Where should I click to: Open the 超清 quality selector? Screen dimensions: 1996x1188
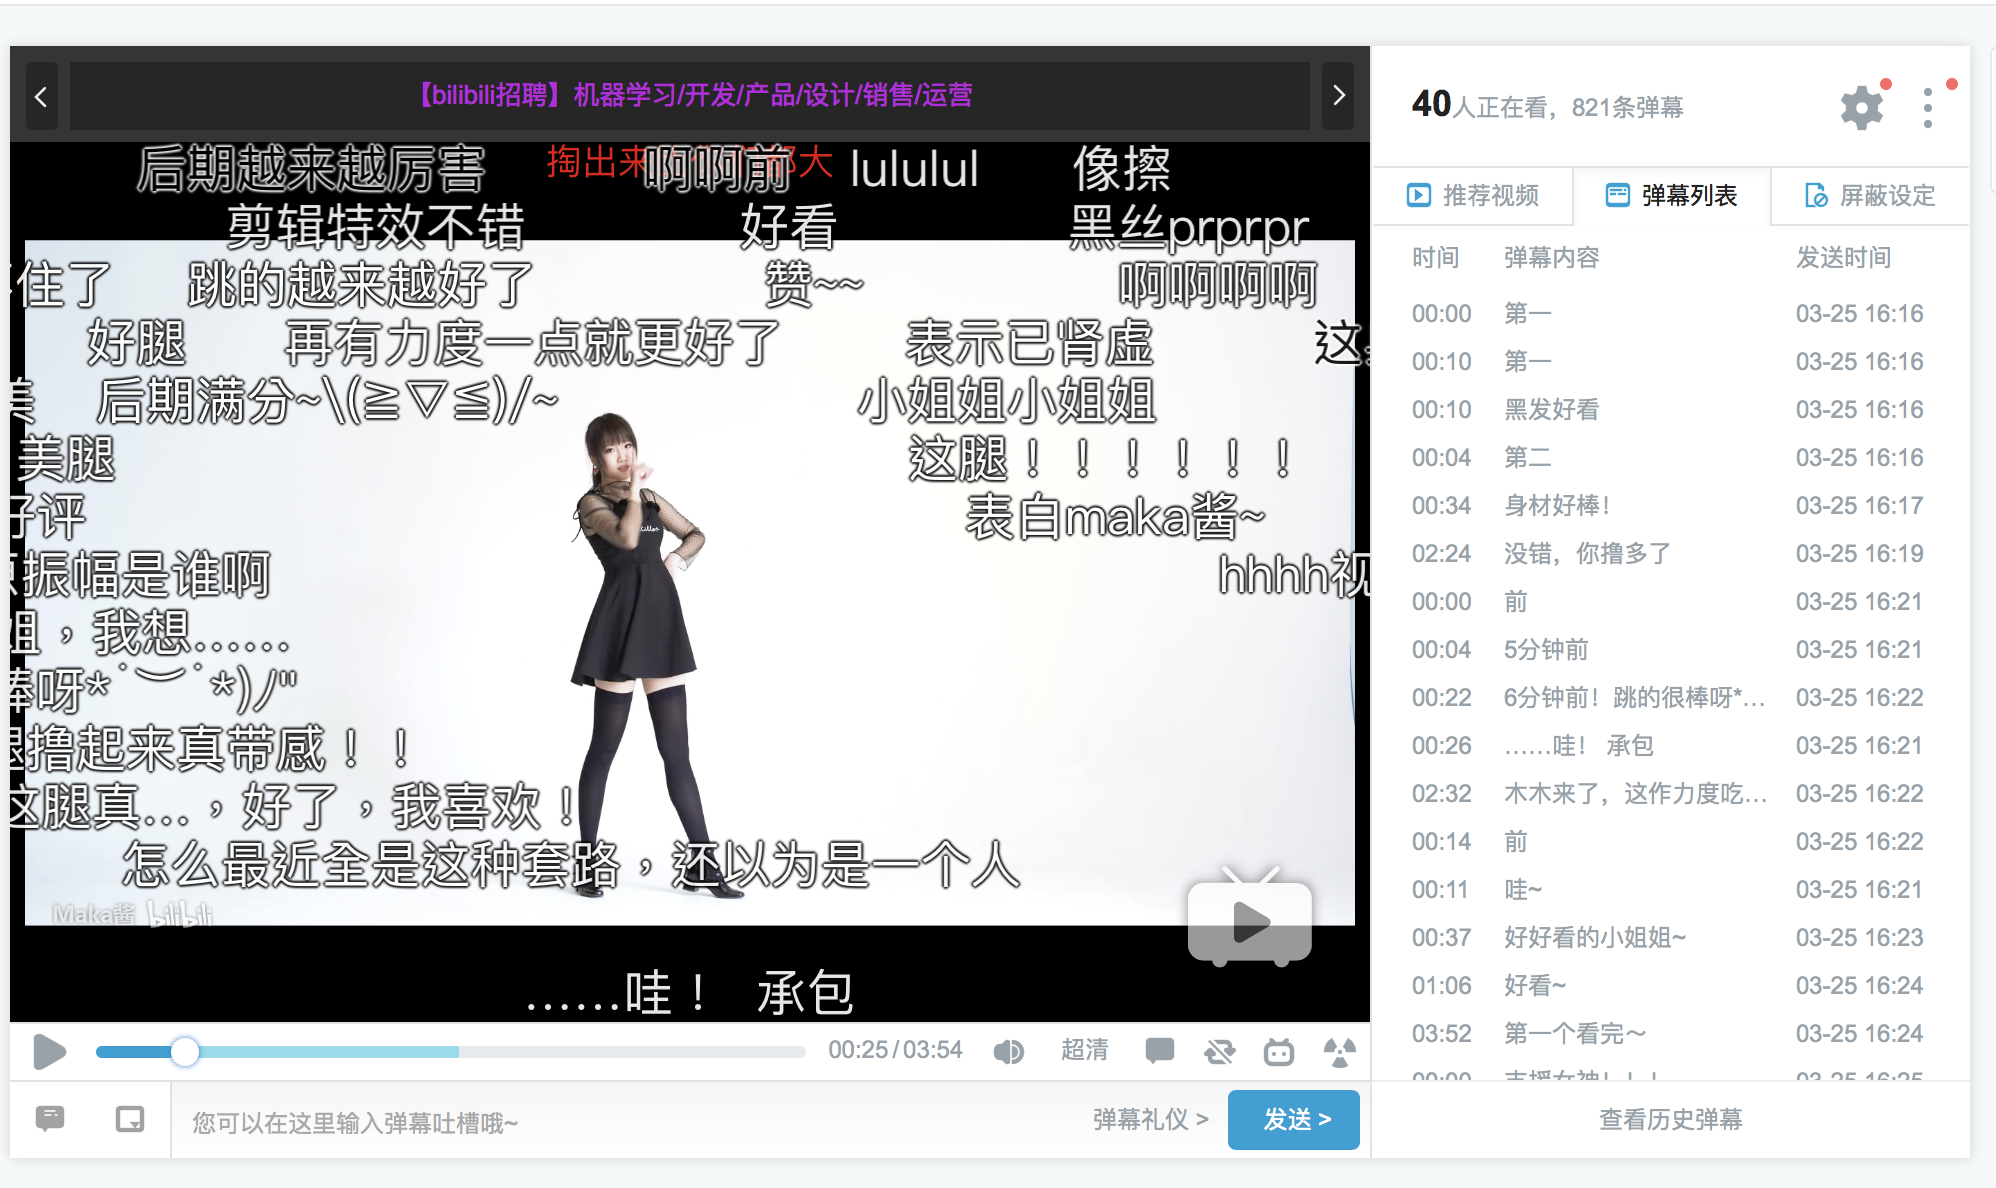point(1084,1050)
